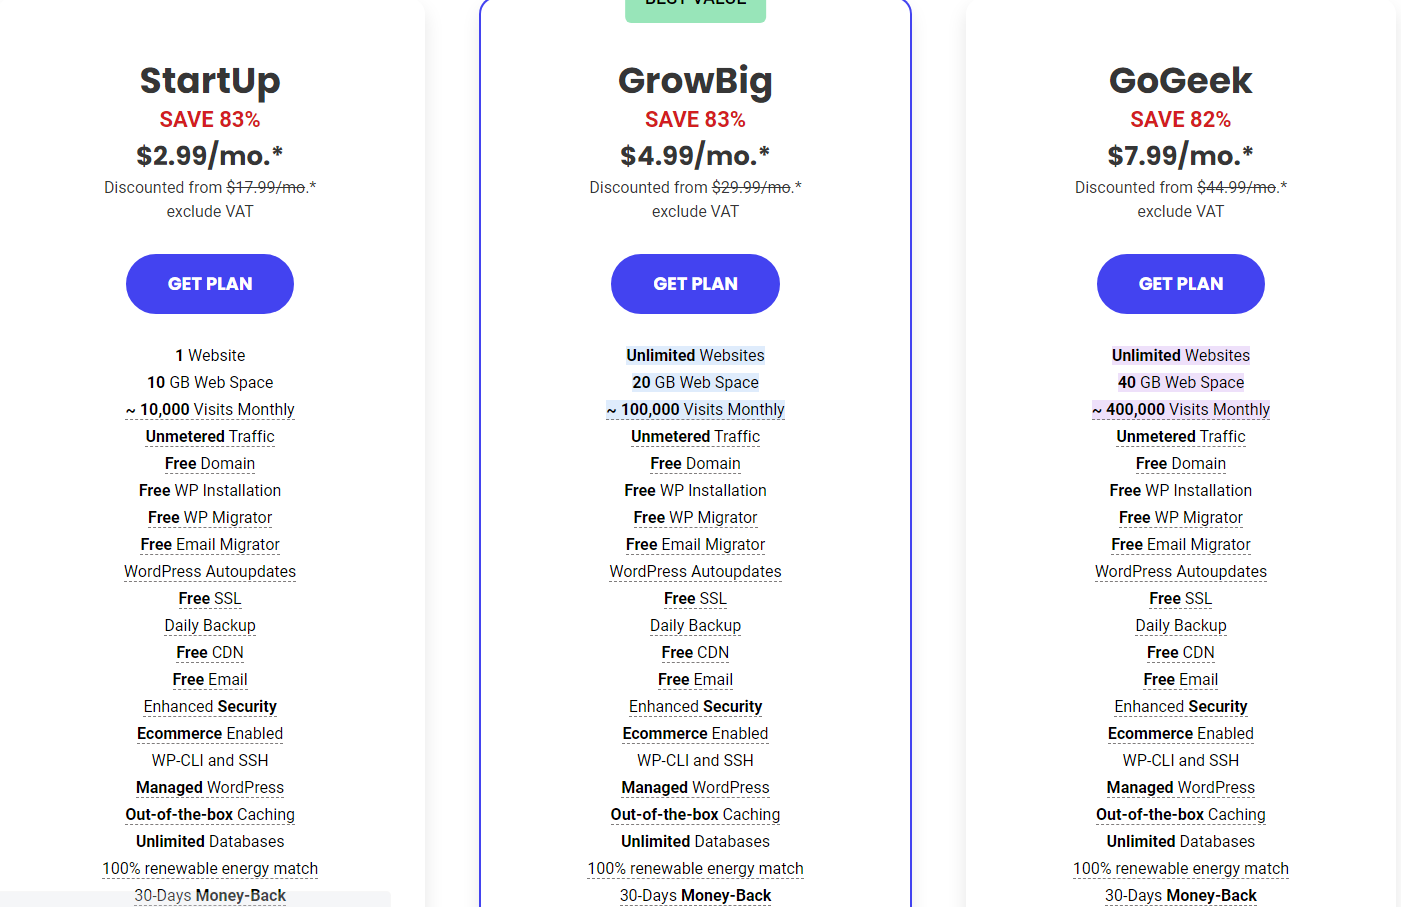Click GET PLAN under GrowBig
Screen dimensions: 1401x907
click(695, 284)
